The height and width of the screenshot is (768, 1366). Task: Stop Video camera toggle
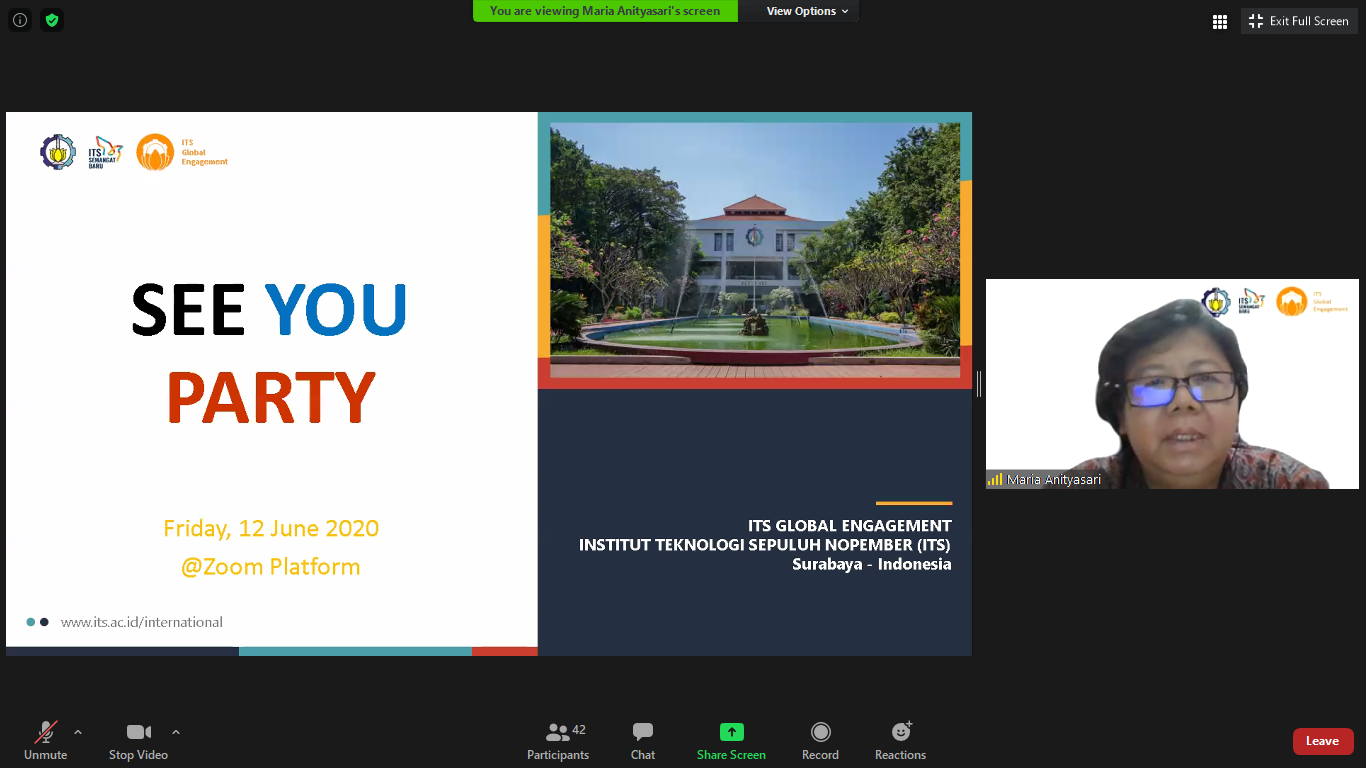pyautogui.click(x=138, y=741)
